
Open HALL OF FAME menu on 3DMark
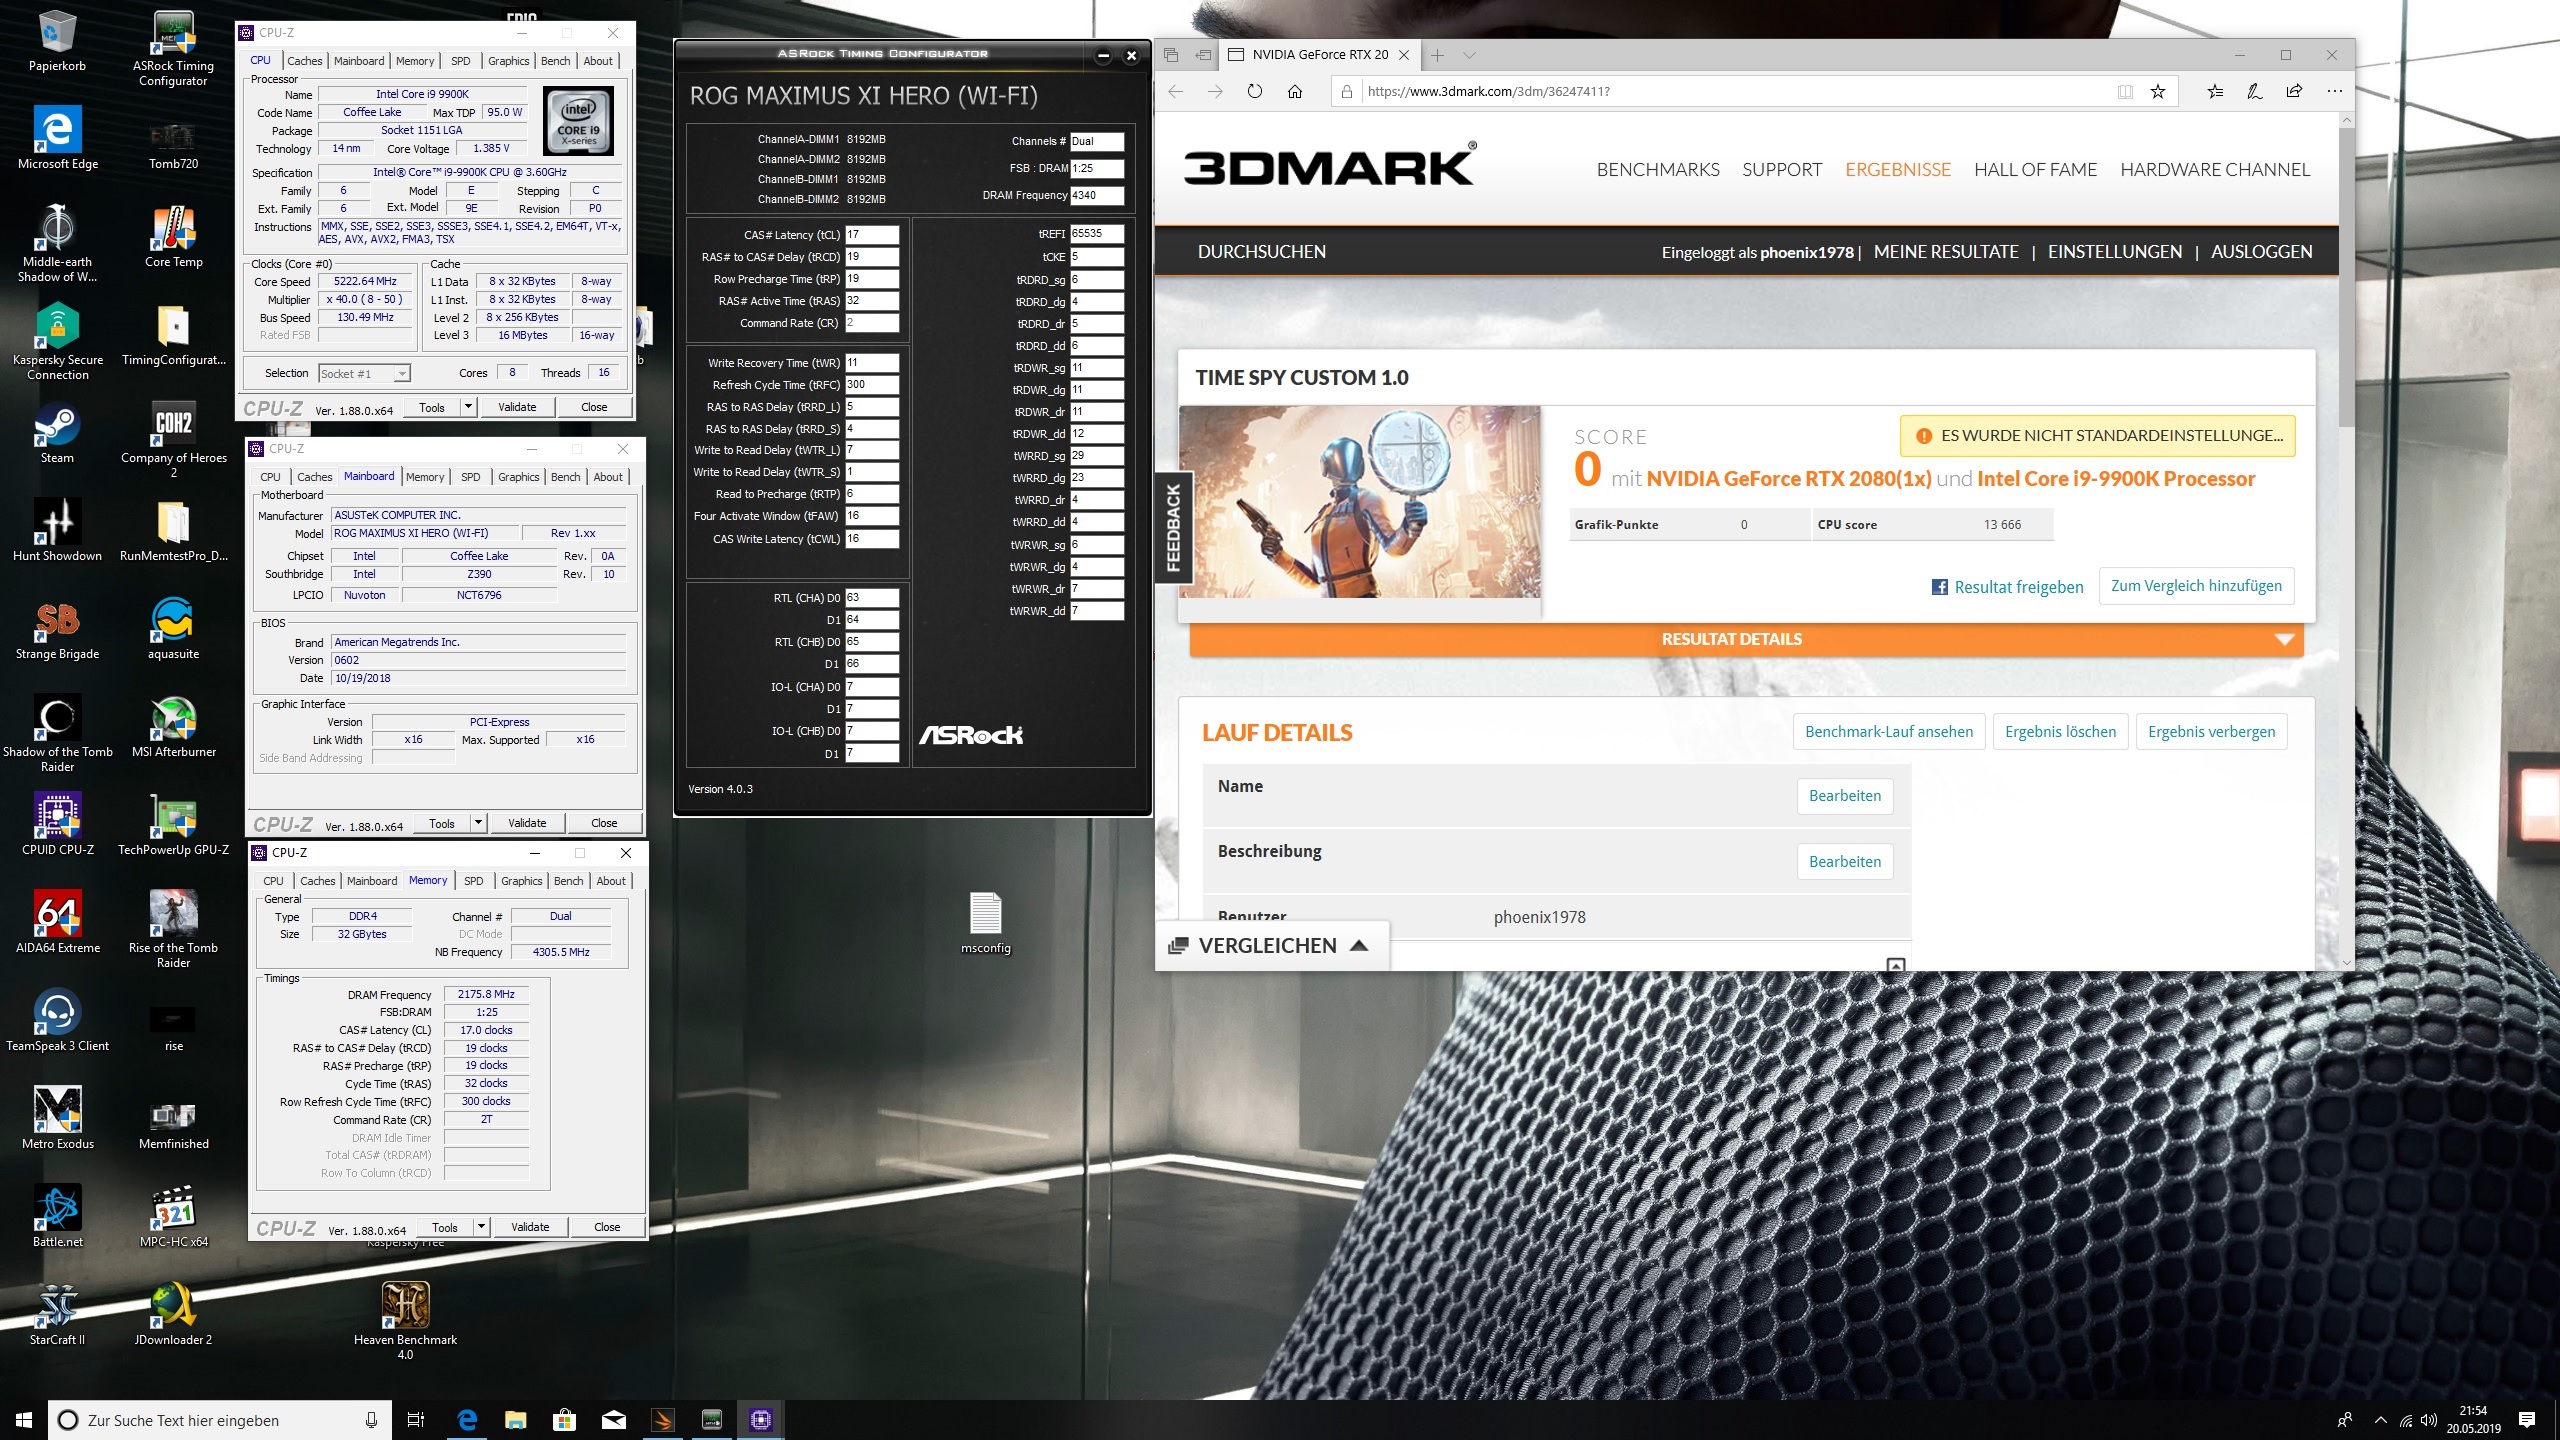(x=2035, y=170)
